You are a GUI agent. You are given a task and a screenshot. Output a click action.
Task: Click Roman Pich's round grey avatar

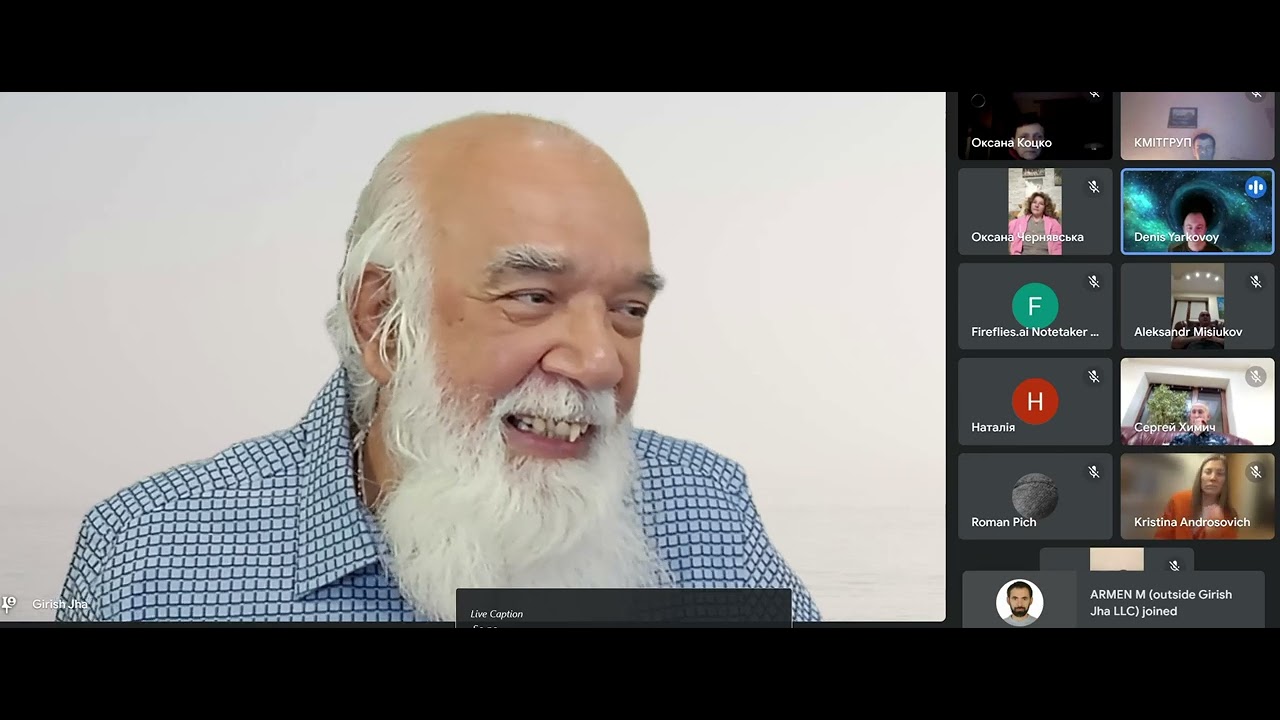tap(1035, 496)
